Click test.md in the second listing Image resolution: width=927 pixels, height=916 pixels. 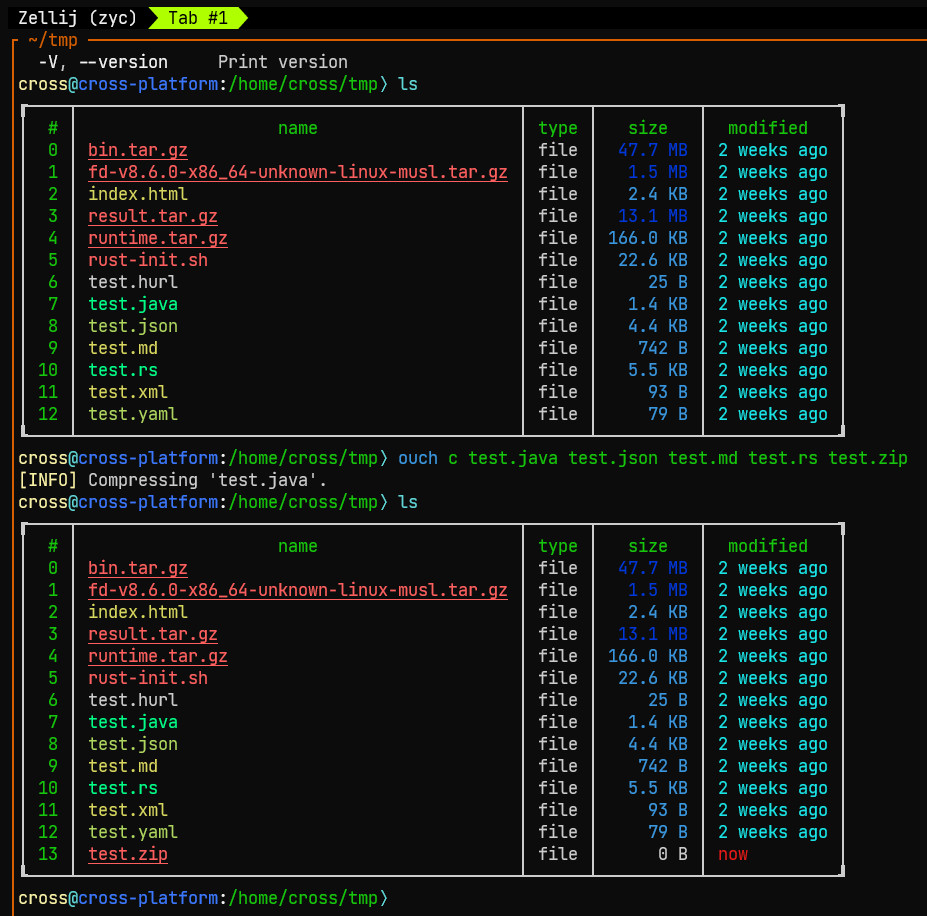coord(123,766)
